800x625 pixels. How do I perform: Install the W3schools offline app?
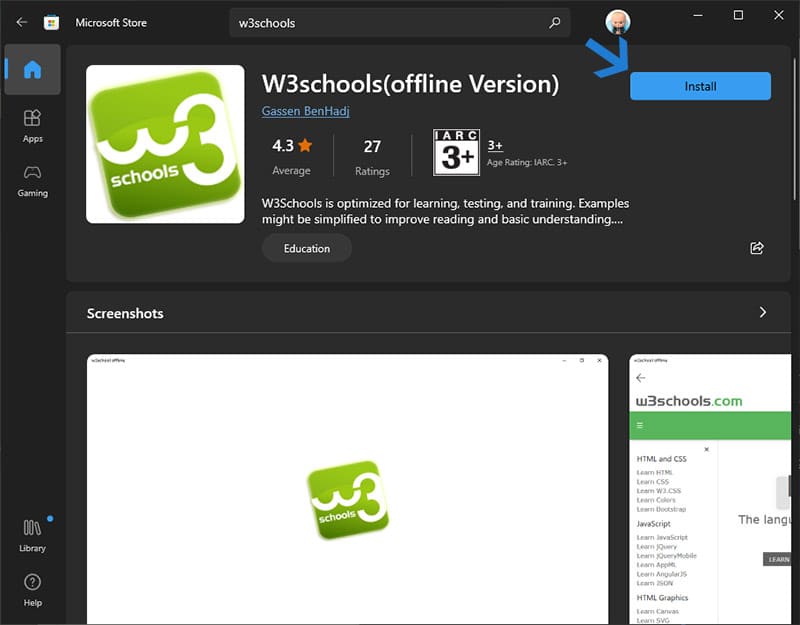700,86
